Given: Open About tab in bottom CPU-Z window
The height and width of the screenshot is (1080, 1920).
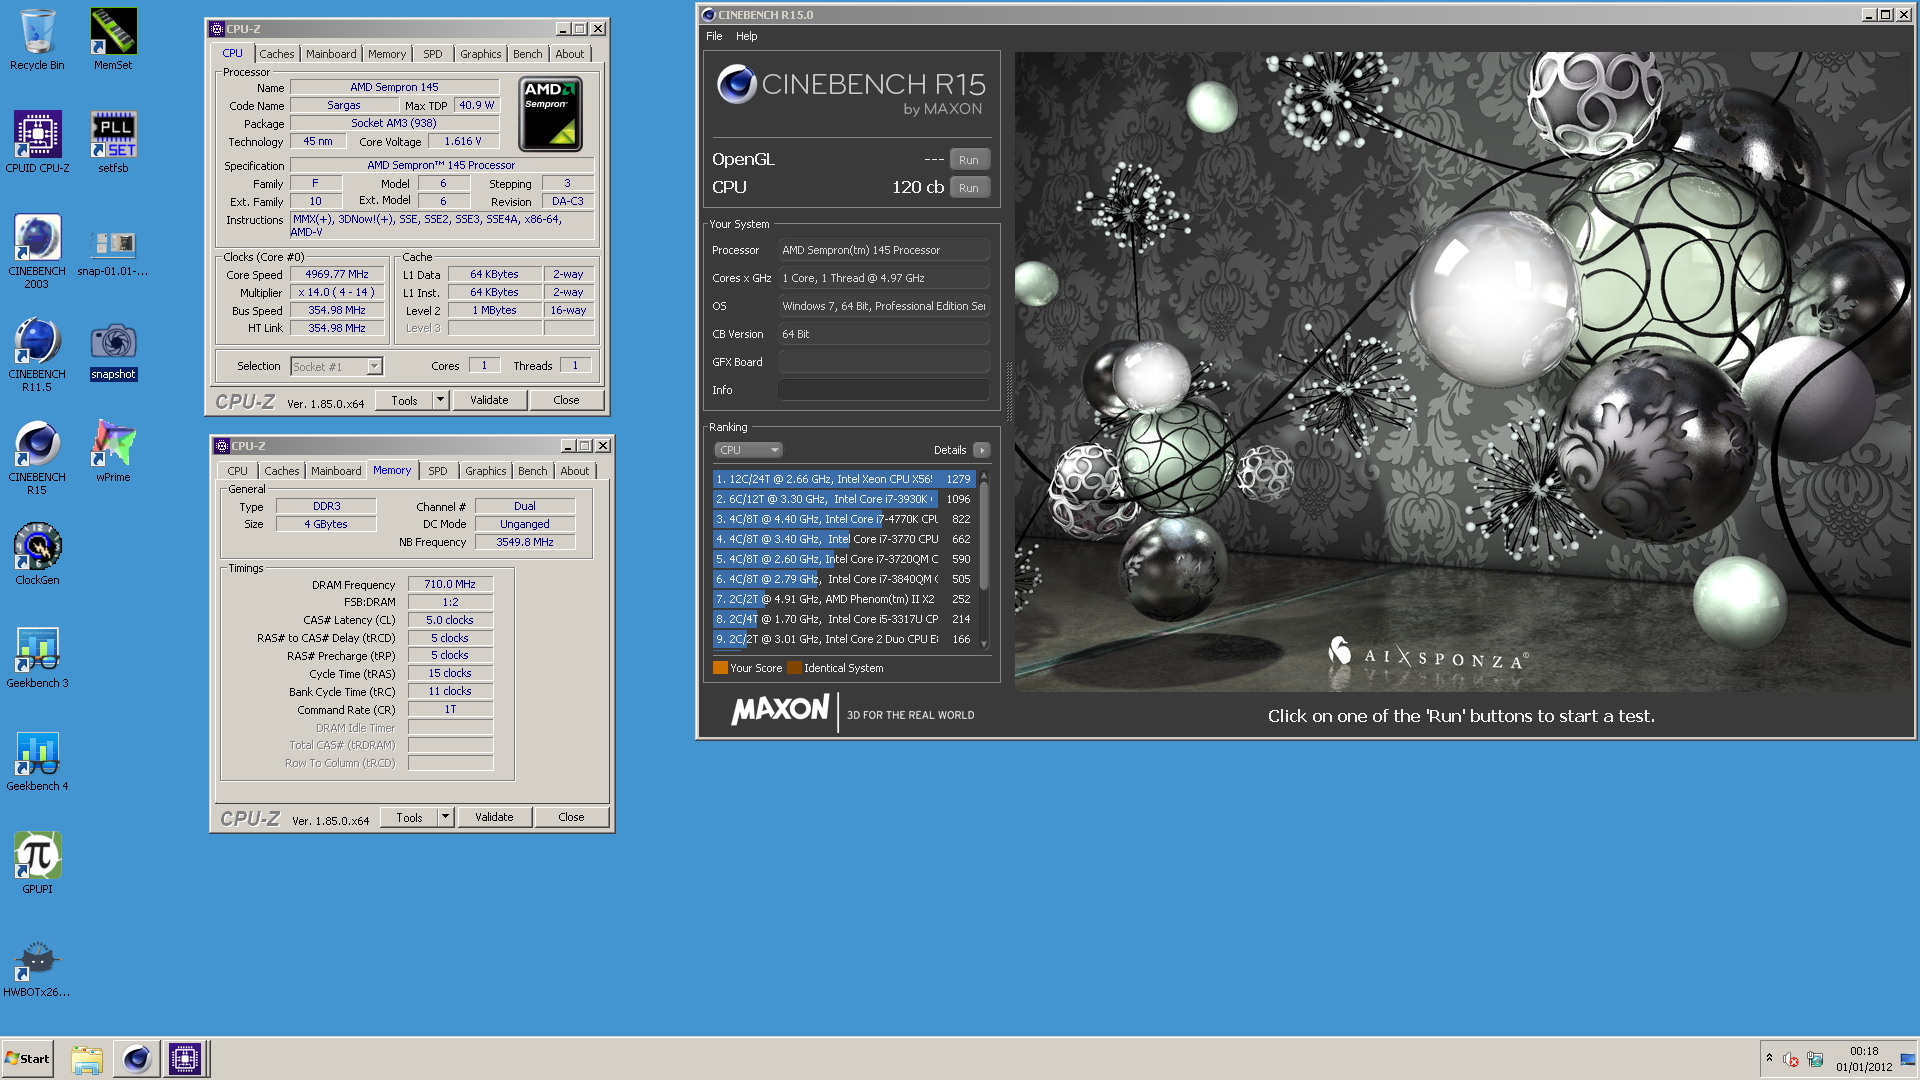Looking at the screenshot, I should tap(575, 471).
